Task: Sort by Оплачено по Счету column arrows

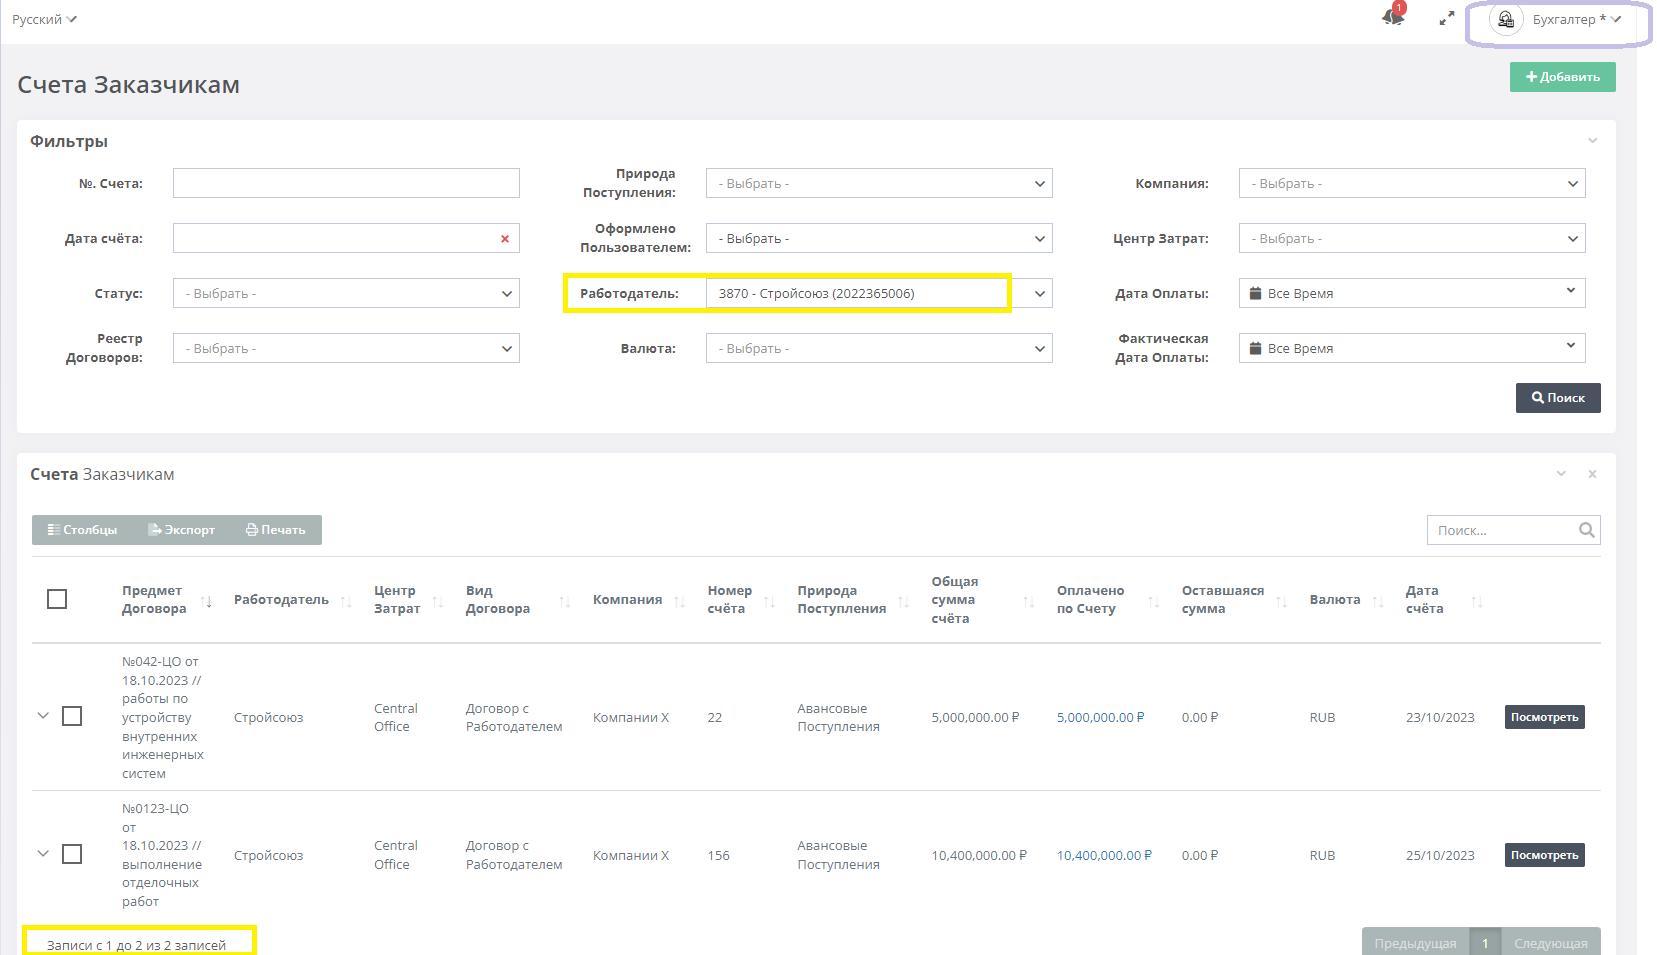Action: point(1153,601)
